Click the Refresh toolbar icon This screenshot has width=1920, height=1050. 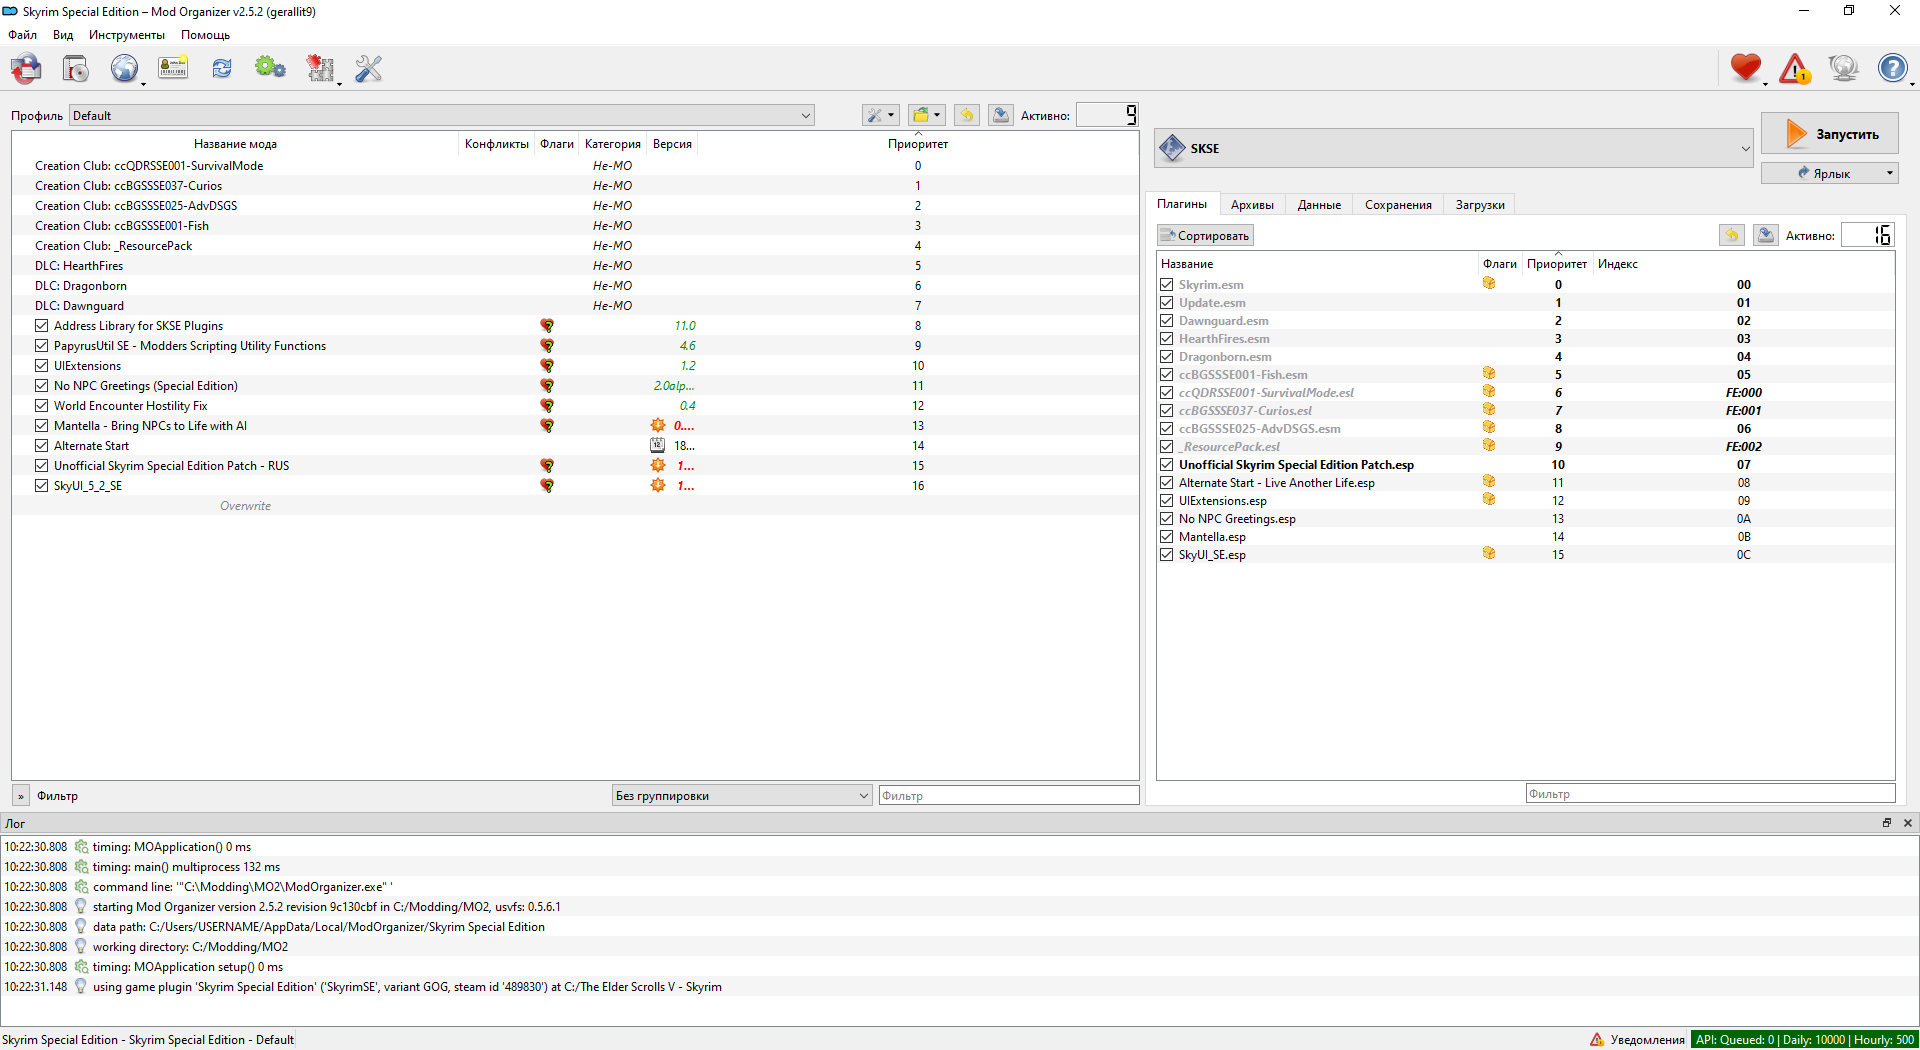(x=221, y=69)
